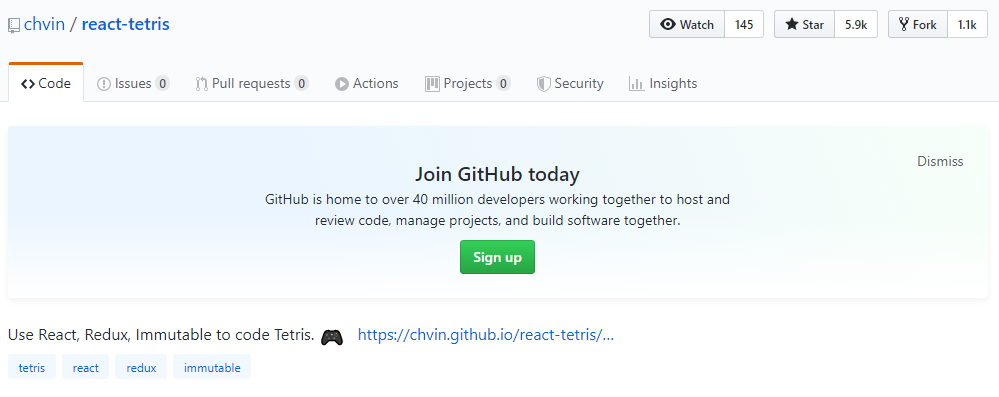Dismiss the Join GitHub banner
The width and height of the screenshot is (999, 397).
tap(940, 161)
